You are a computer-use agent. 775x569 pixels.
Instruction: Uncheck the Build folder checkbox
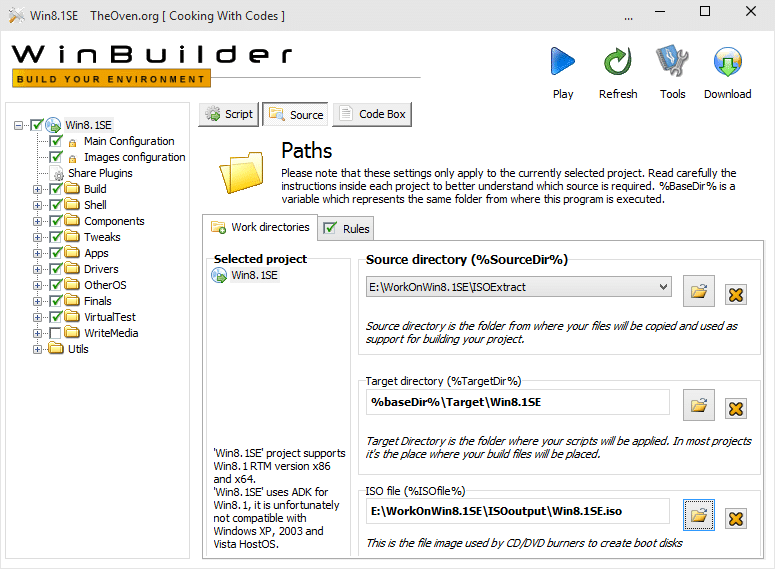coord(56,189)
